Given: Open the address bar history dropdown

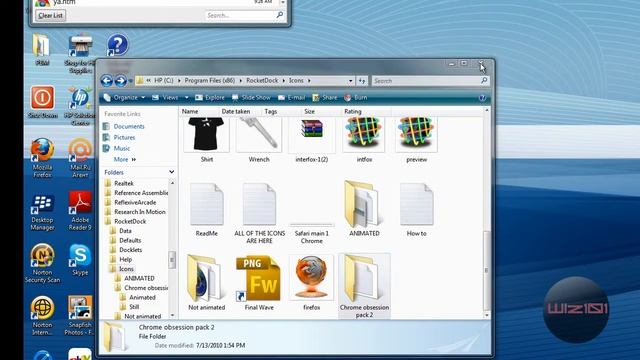Looking at the screenshot, I should coord(350,81).
